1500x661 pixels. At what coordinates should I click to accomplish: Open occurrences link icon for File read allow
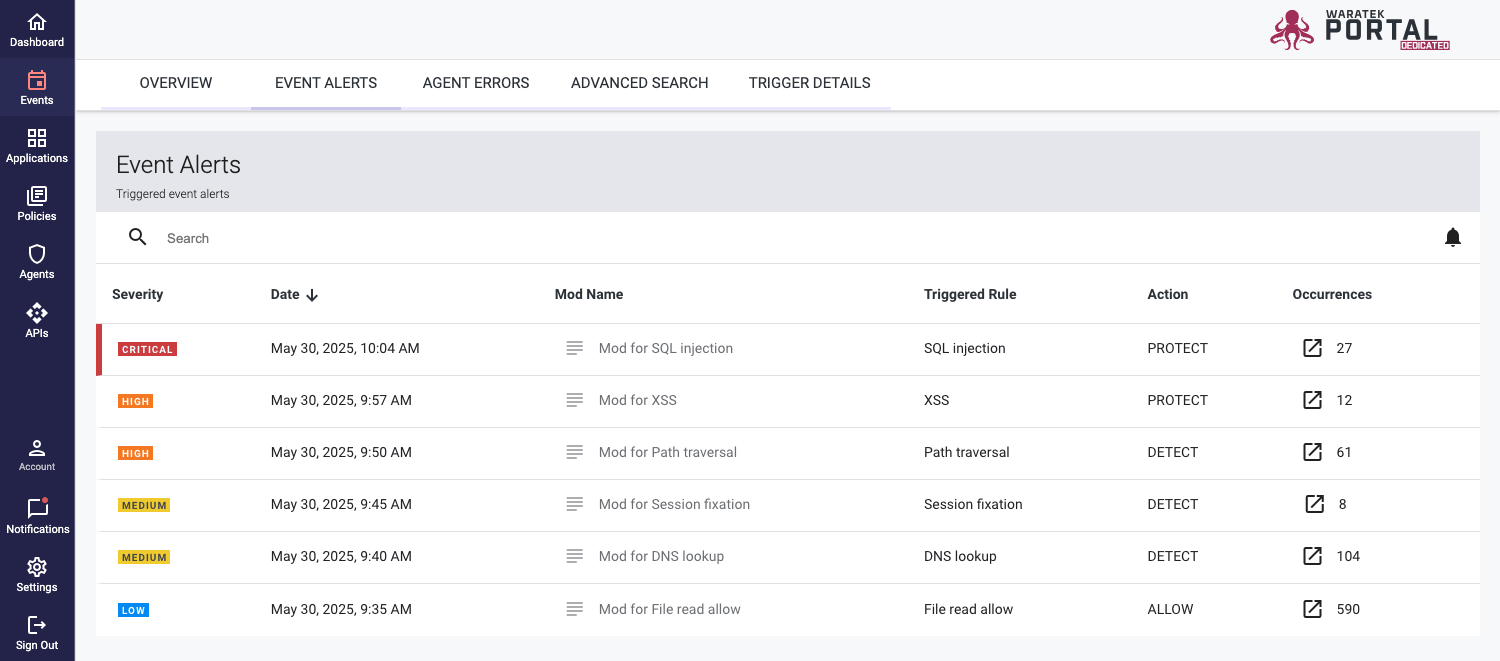[1312, 608]
